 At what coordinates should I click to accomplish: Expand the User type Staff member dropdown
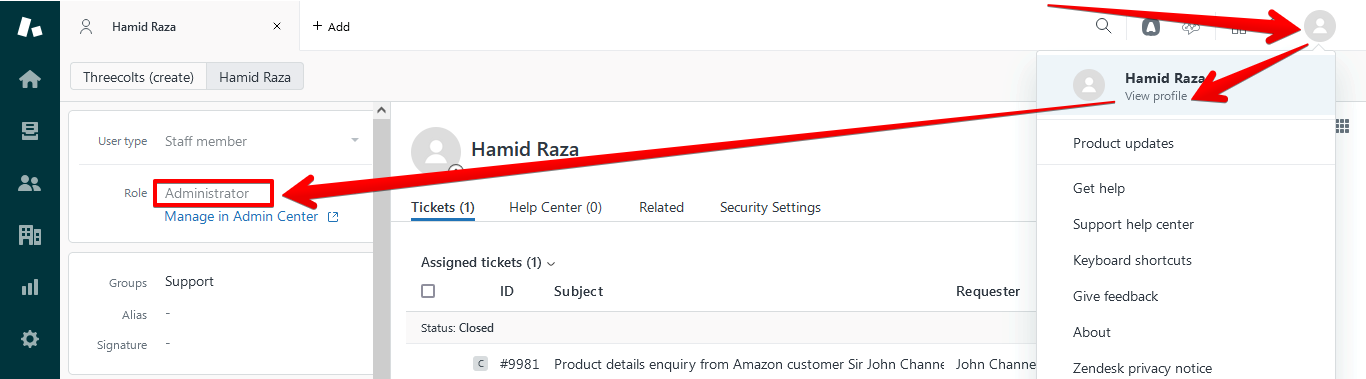point(262,141)
